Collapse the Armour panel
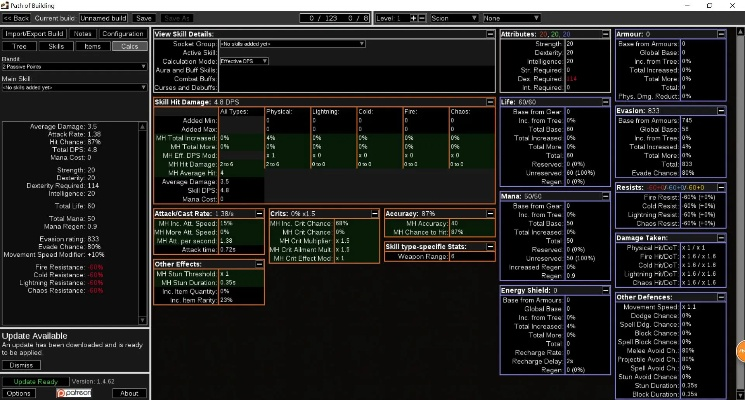The height and width of the screenshot is (400, 745). pos(720,34)
